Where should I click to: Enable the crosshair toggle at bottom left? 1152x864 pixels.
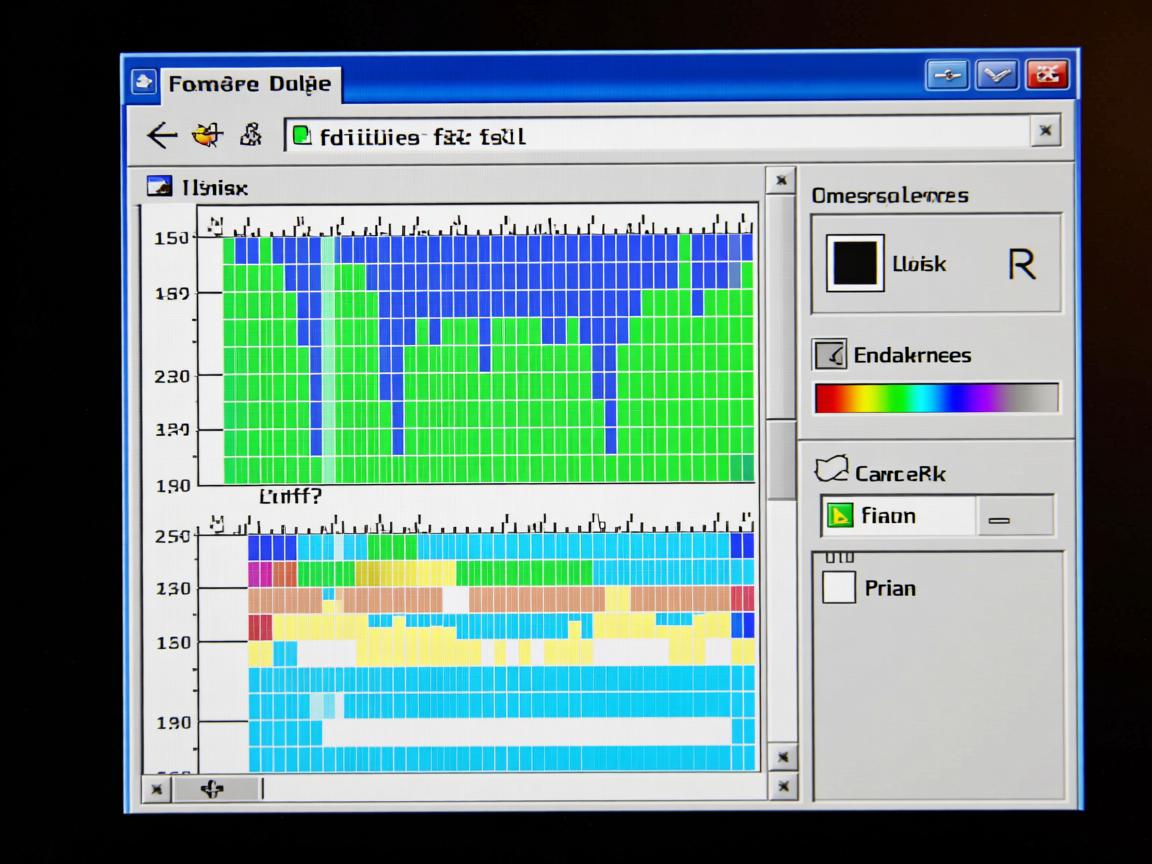[x=214, y=789]
